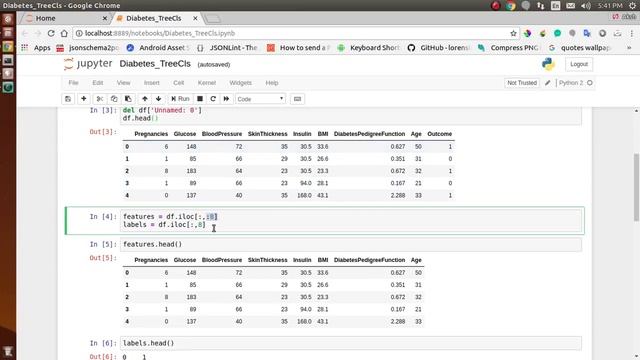Copy selected cells icon

point(114,99)
